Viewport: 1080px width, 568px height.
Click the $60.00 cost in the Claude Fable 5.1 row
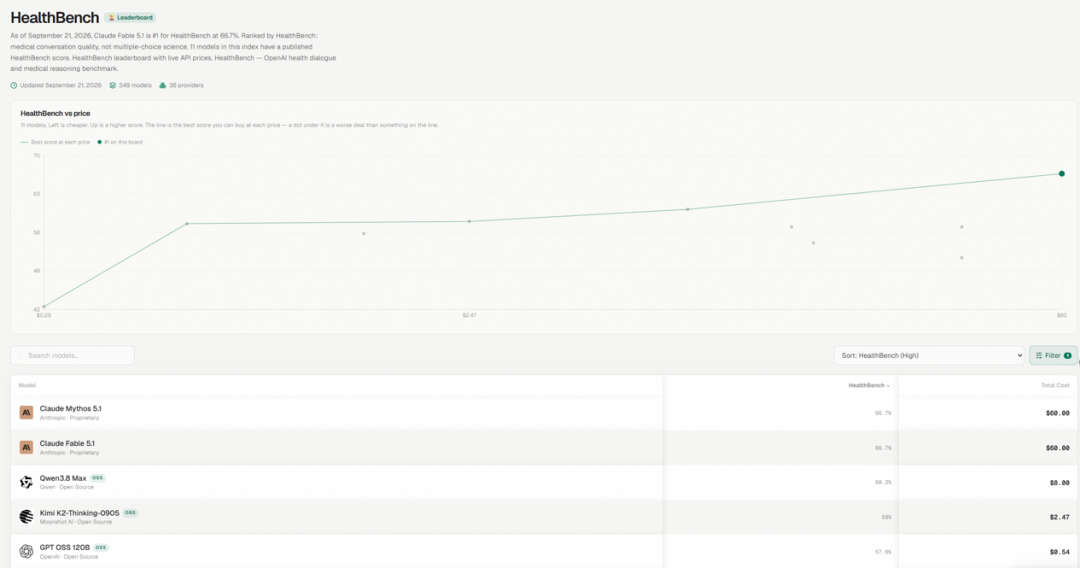click(1057, 448)
